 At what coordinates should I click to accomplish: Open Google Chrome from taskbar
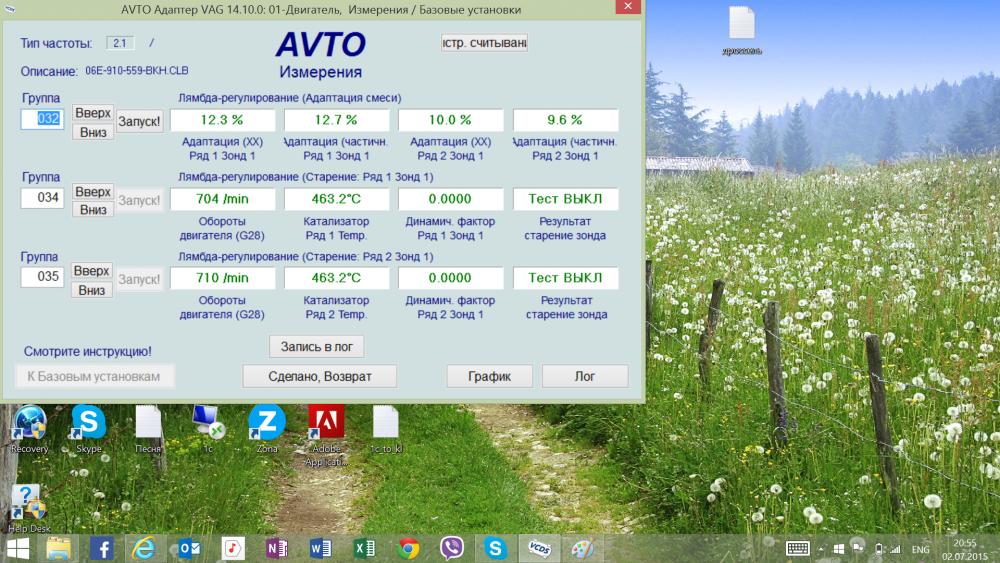[x=409, y=548]
